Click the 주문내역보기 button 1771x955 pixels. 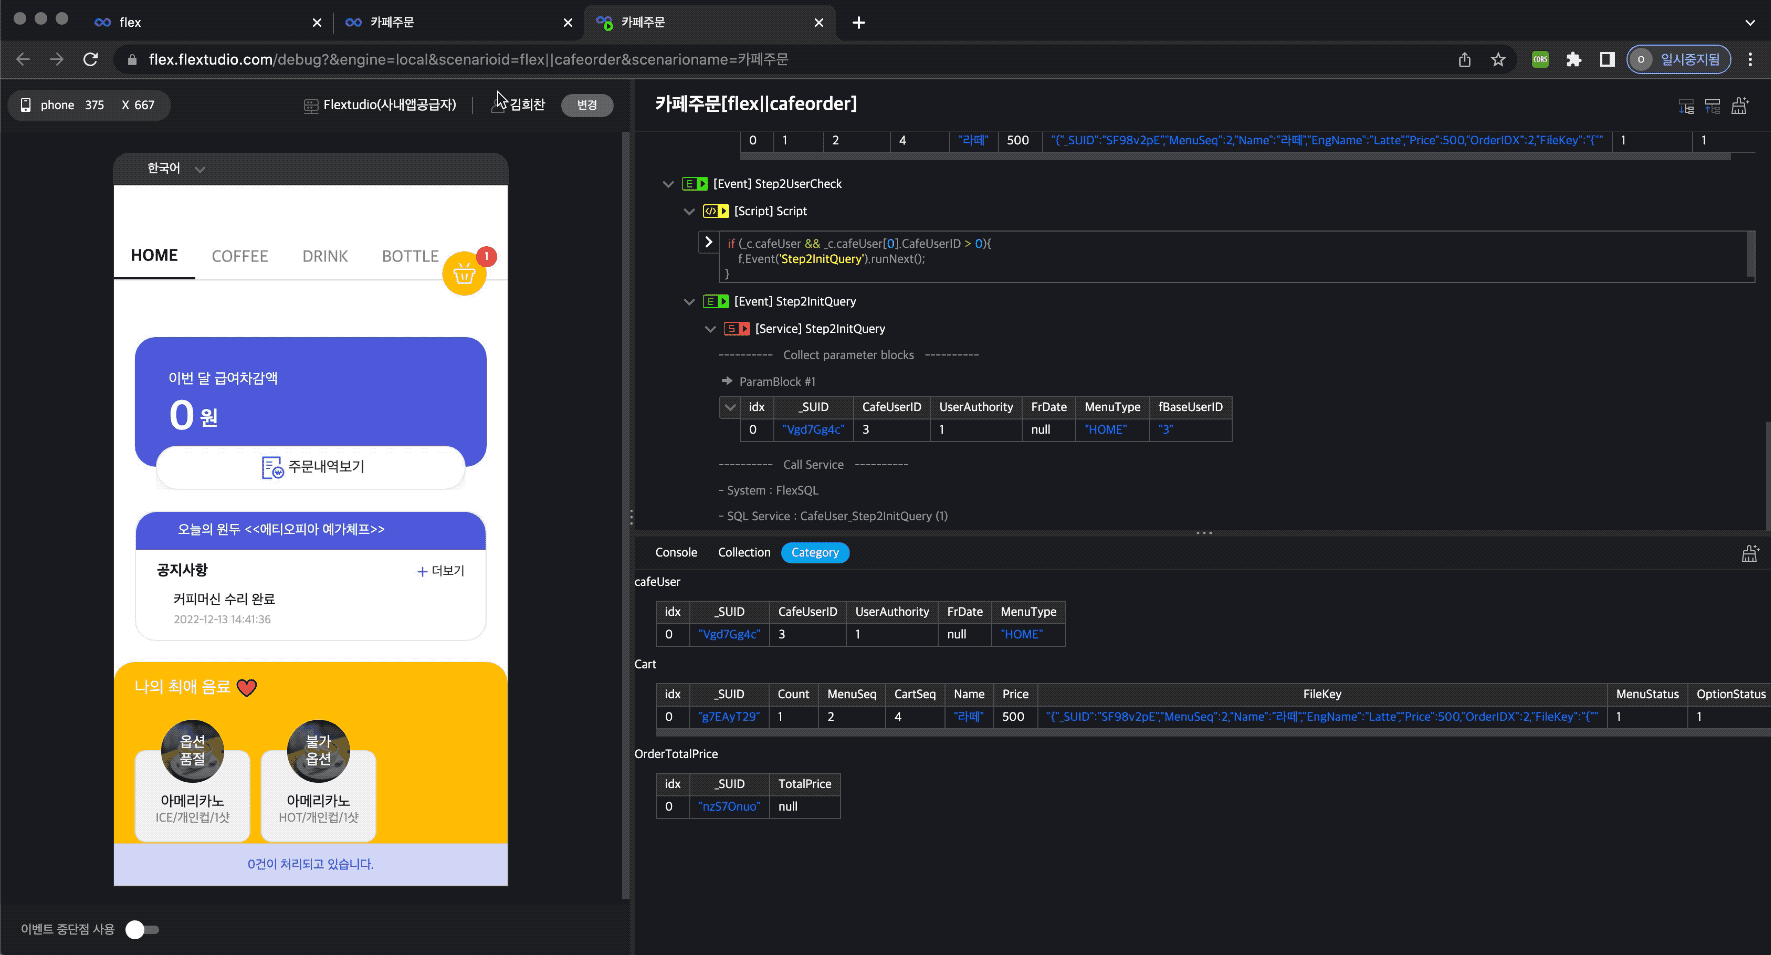[311, 467]
